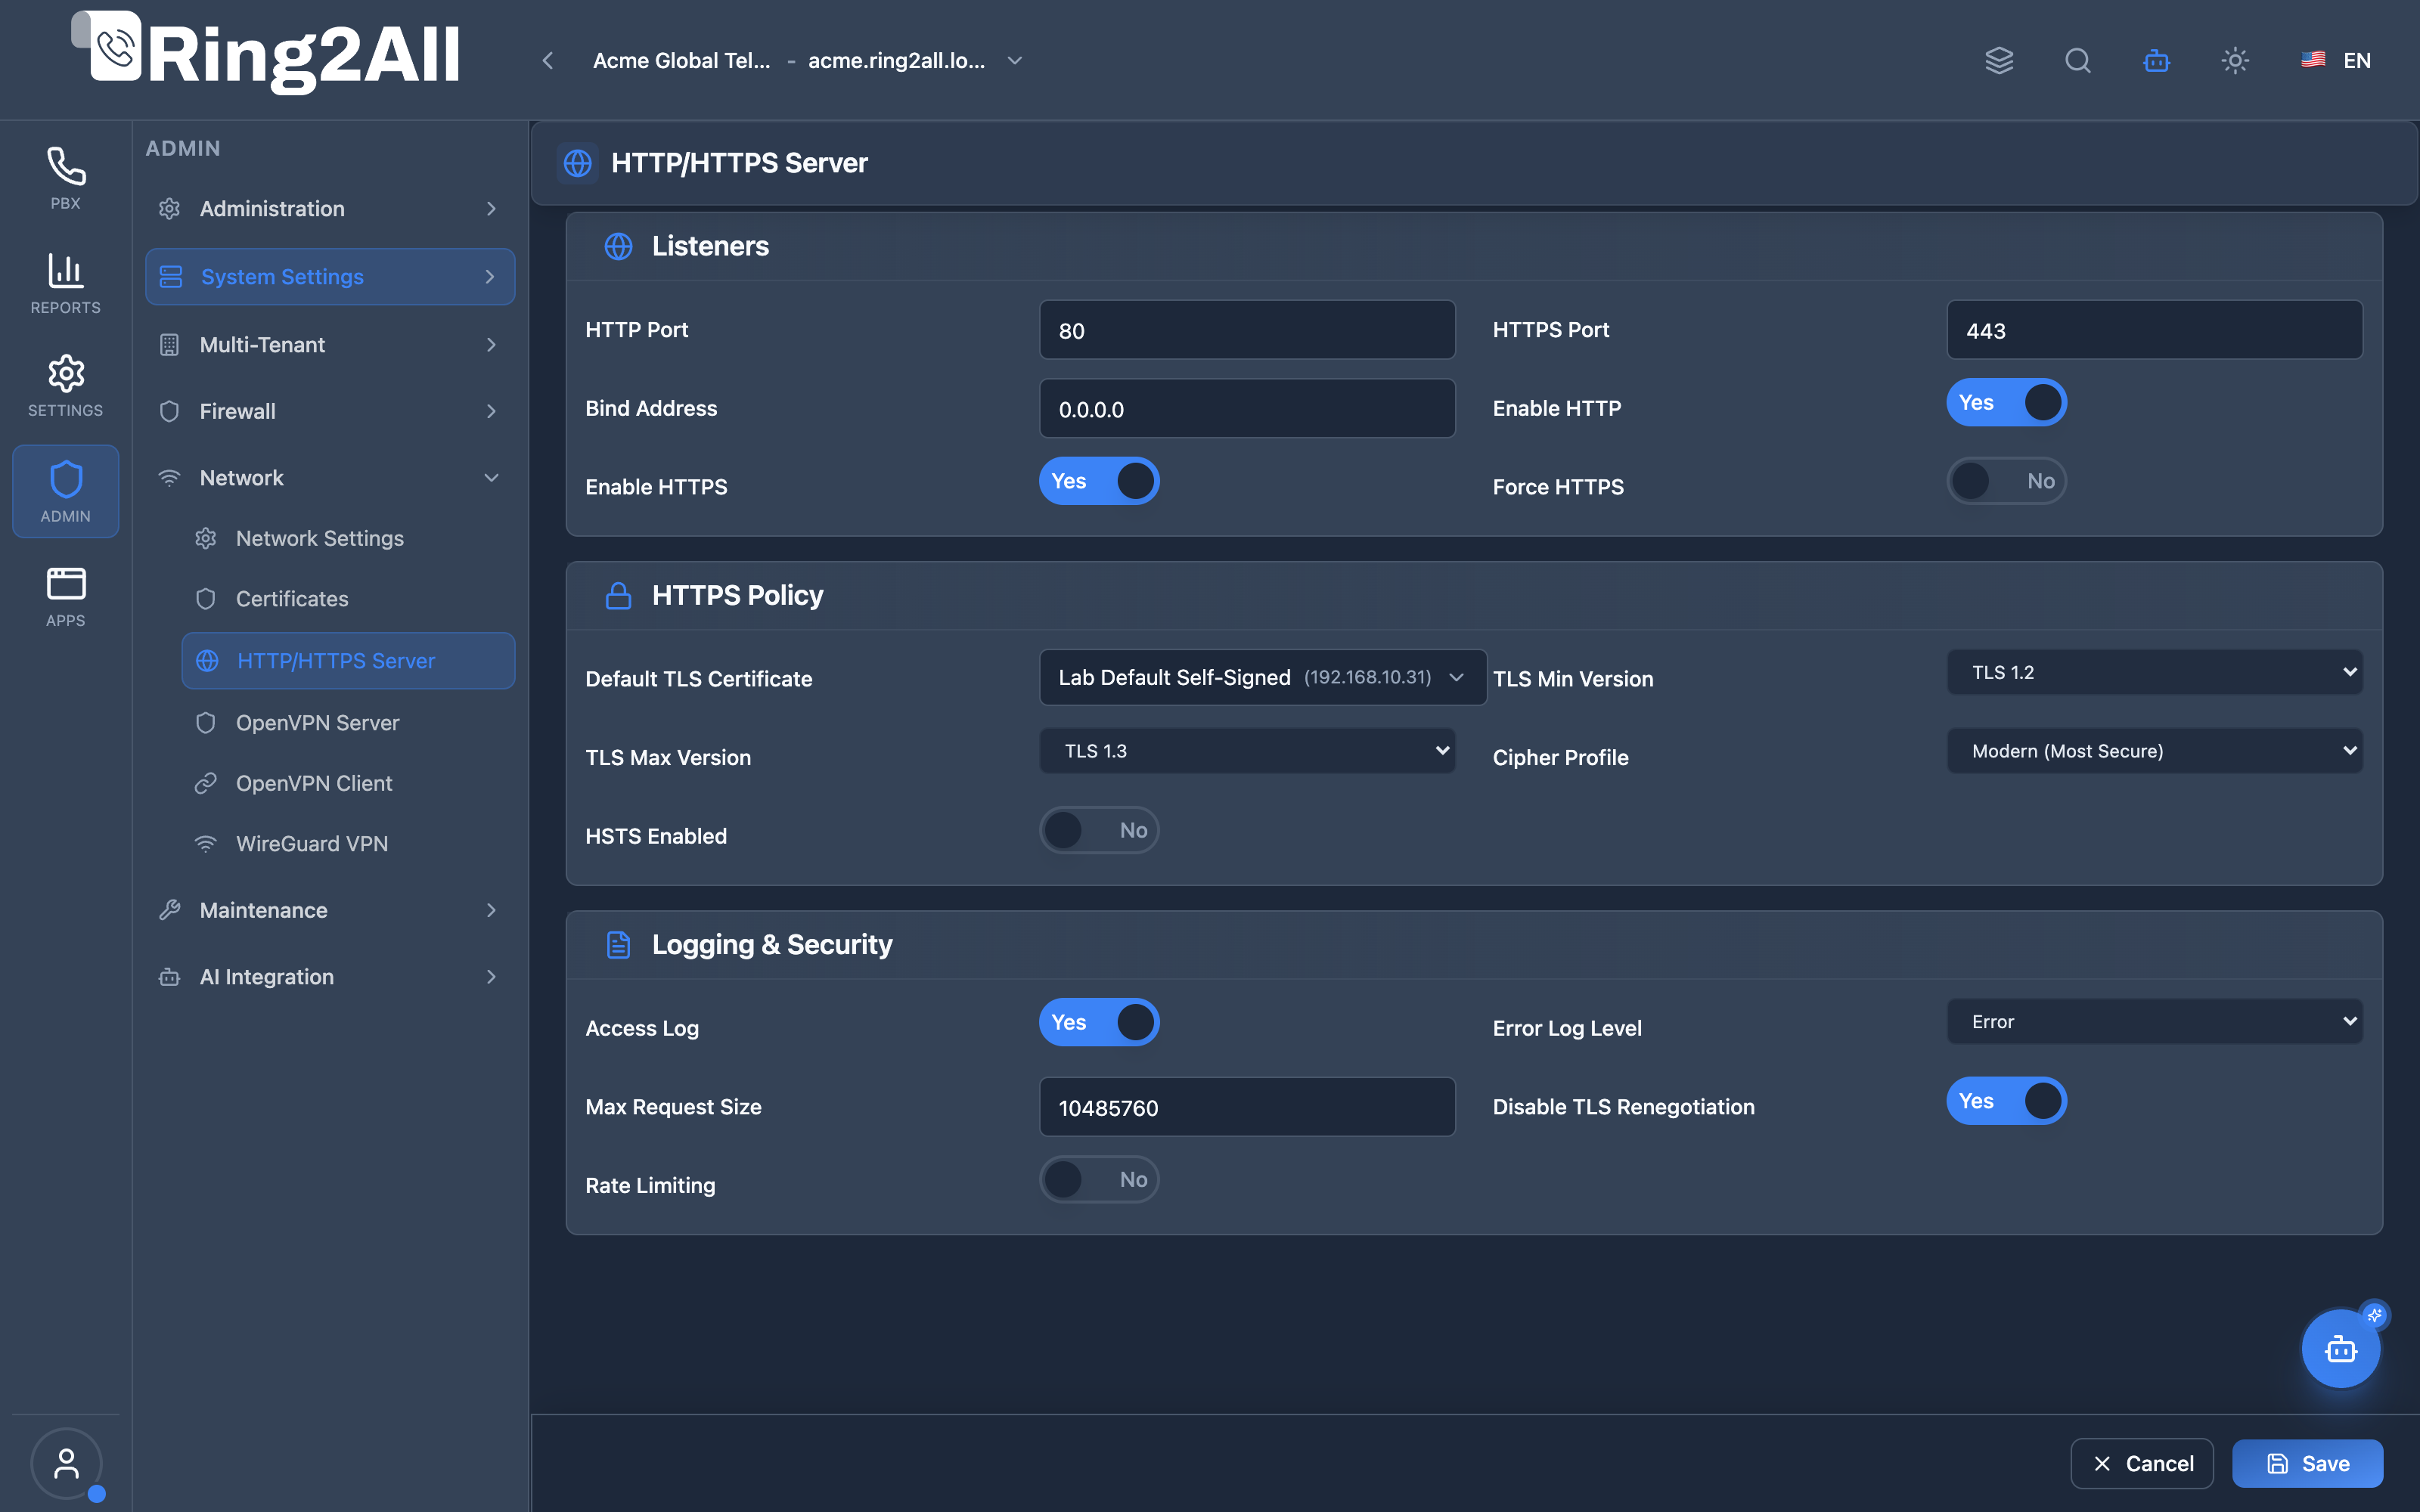This screenshot has width=2420, height=1512.
Task: Click the layers stack icon in header
Action: click(1999, 60)
